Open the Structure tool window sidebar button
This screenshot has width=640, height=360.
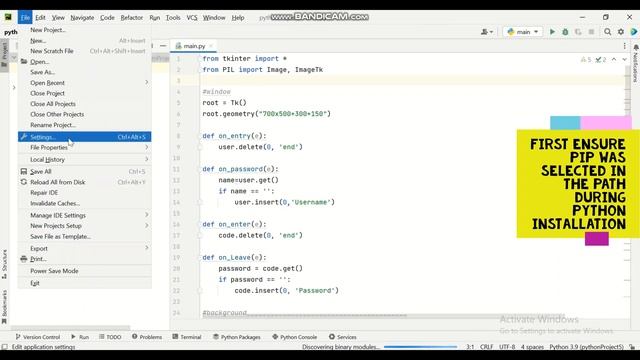point(4,264)
